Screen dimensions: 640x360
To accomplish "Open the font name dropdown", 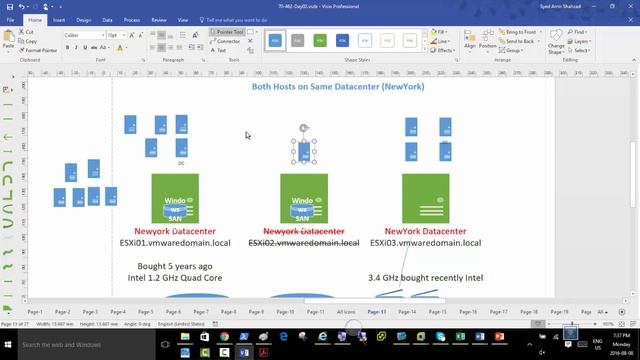I will click(103, 36).
